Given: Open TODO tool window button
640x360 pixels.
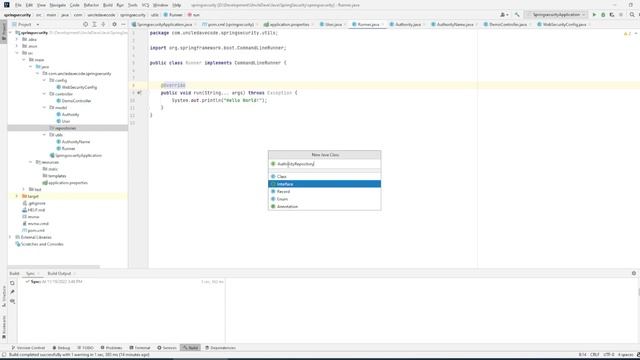Looking at the screenshot, I should coord(85,348).
